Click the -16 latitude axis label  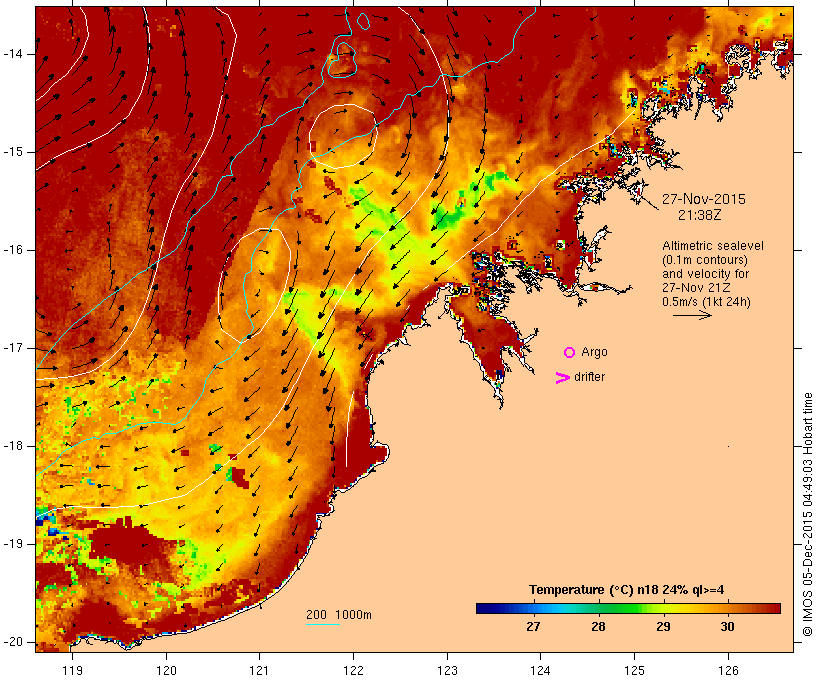(x=13, y=250)
